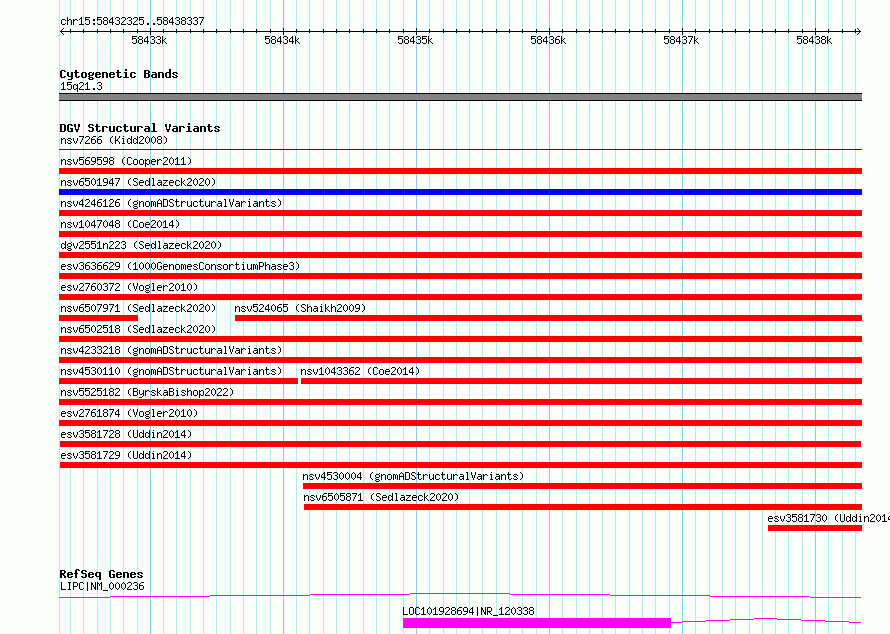
Task: Open the nsv1043362 (Coe2014) variant label
Action: [360, 371]
